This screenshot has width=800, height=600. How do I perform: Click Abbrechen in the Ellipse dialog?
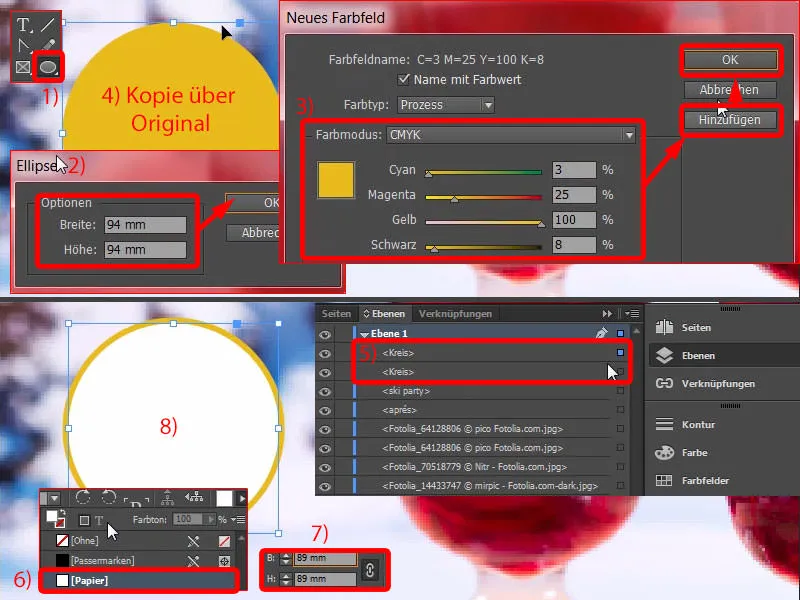point(254,233)
